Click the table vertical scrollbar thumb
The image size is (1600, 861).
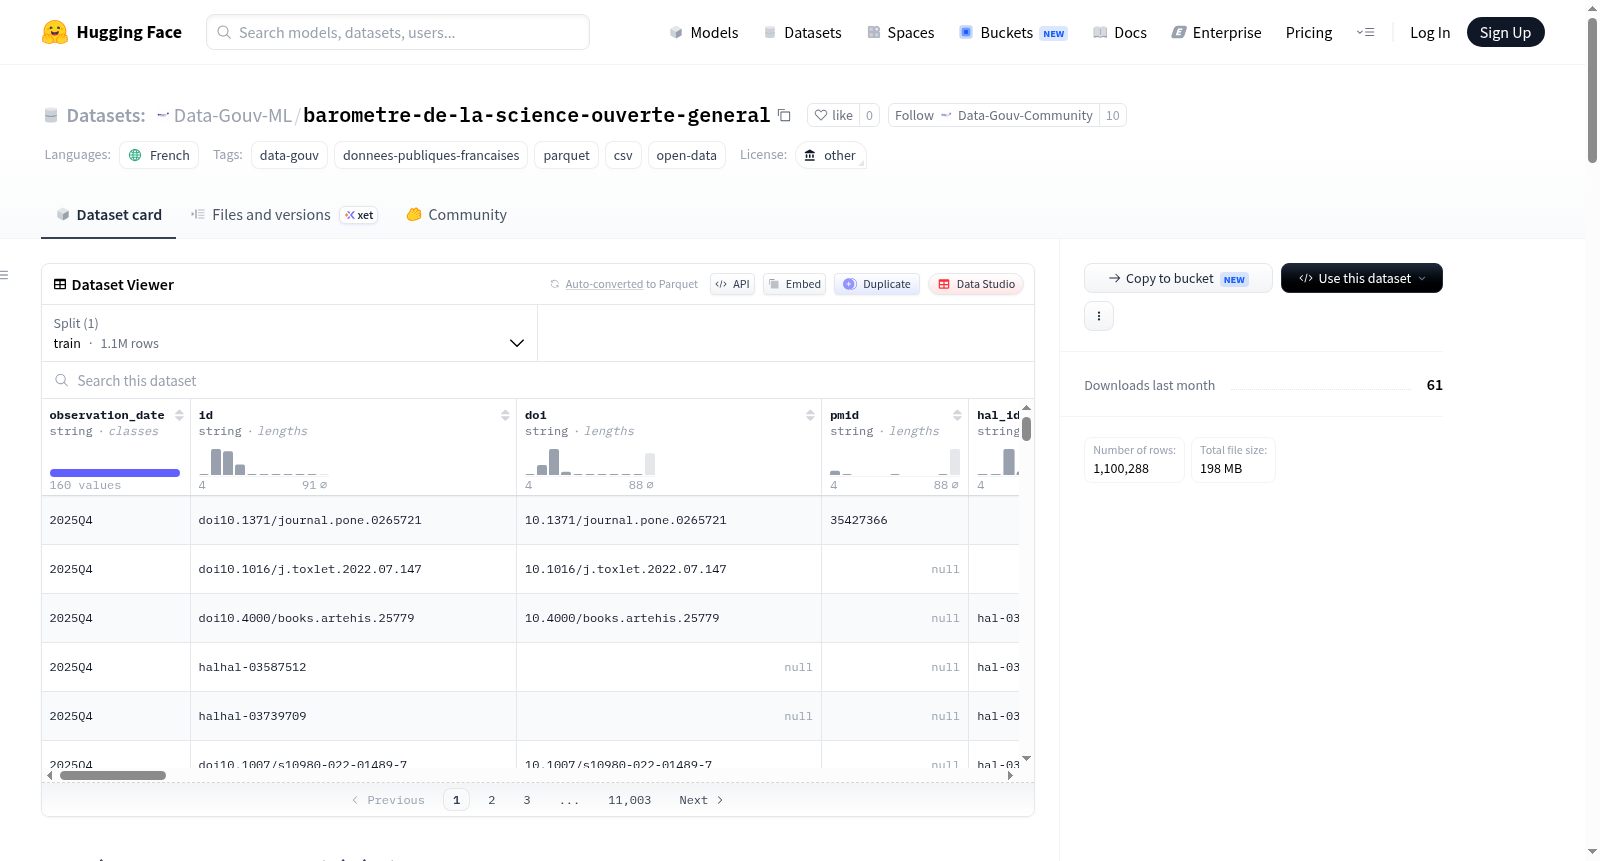click(x=1026, y=429)
